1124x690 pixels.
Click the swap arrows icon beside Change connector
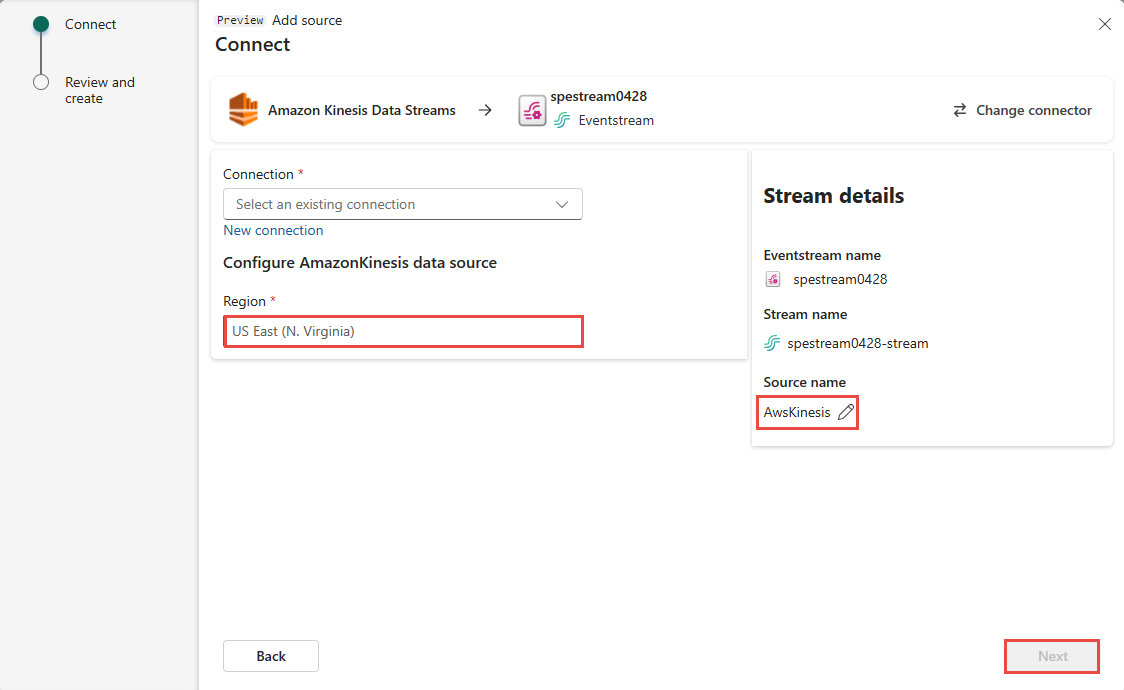[x=960, y=110]
